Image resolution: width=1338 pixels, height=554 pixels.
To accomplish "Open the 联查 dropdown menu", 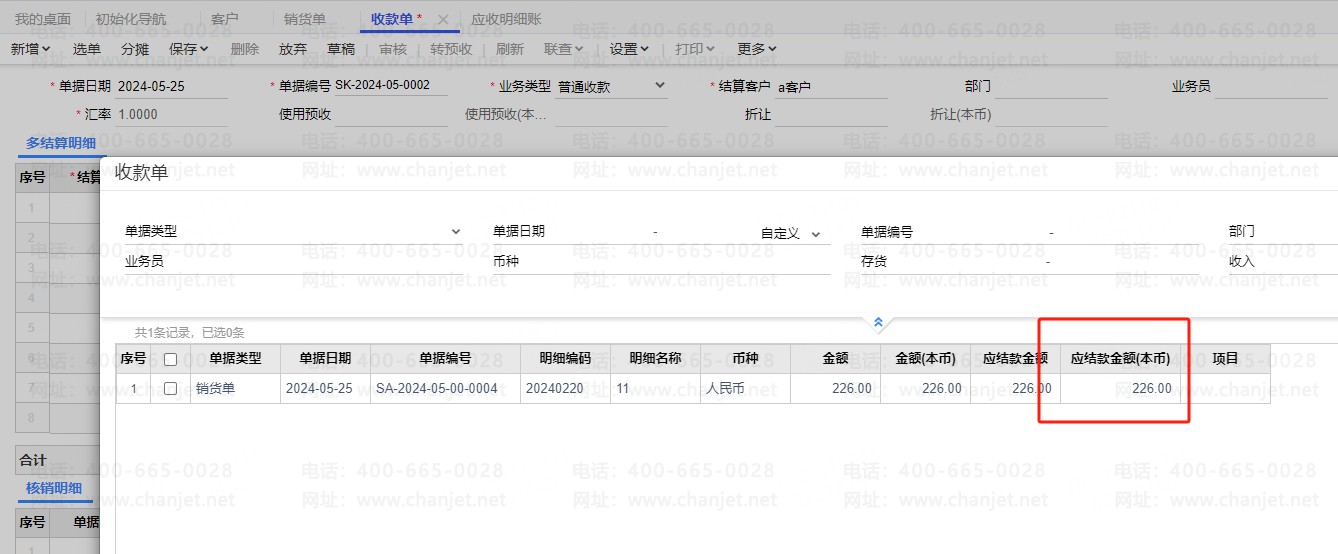I will (564, 48).
